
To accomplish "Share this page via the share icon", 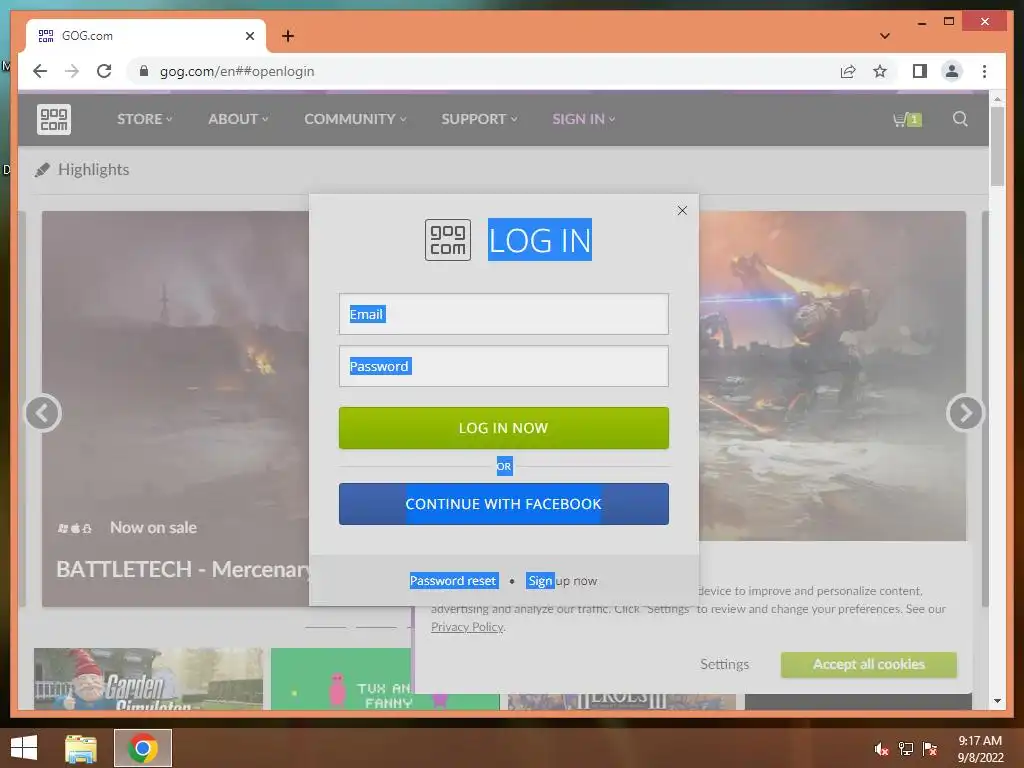I will coord(848,71).
